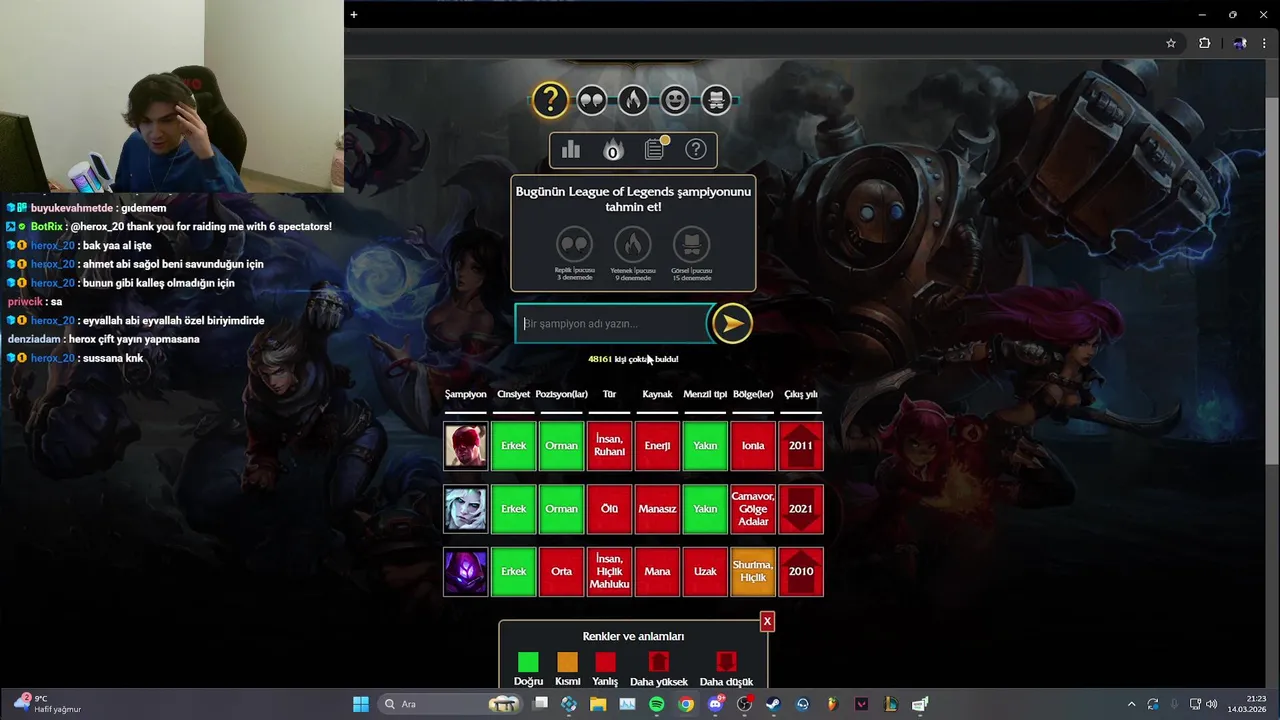Open the browser three-dot menu

pyautogui.click(x=1266, y=43)
